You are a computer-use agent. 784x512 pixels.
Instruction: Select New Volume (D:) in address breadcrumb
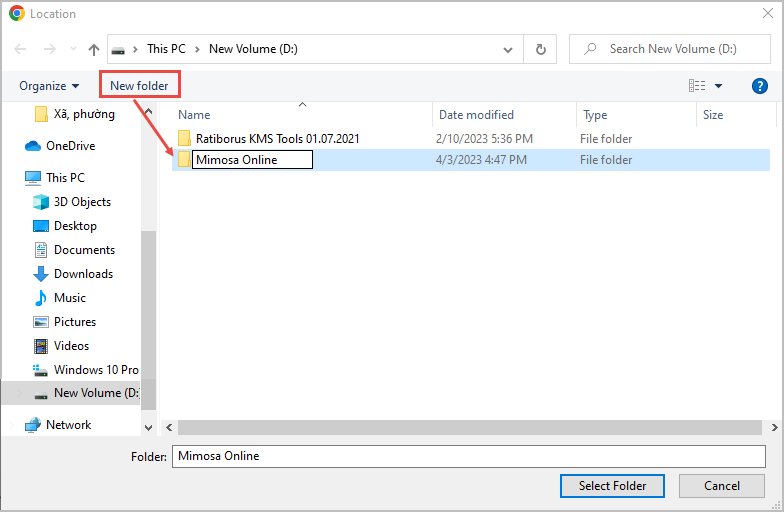(253, 49)
